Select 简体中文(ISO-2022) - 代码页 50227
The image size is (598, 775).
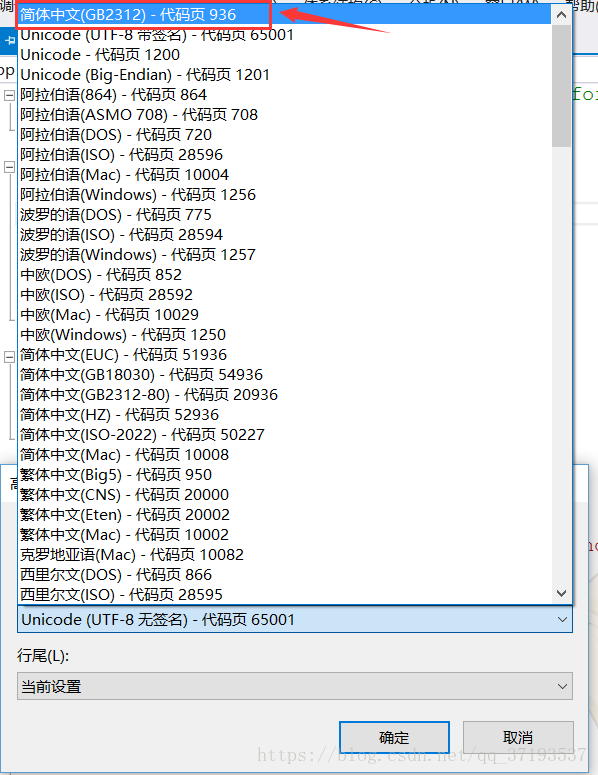click(285, 434)
